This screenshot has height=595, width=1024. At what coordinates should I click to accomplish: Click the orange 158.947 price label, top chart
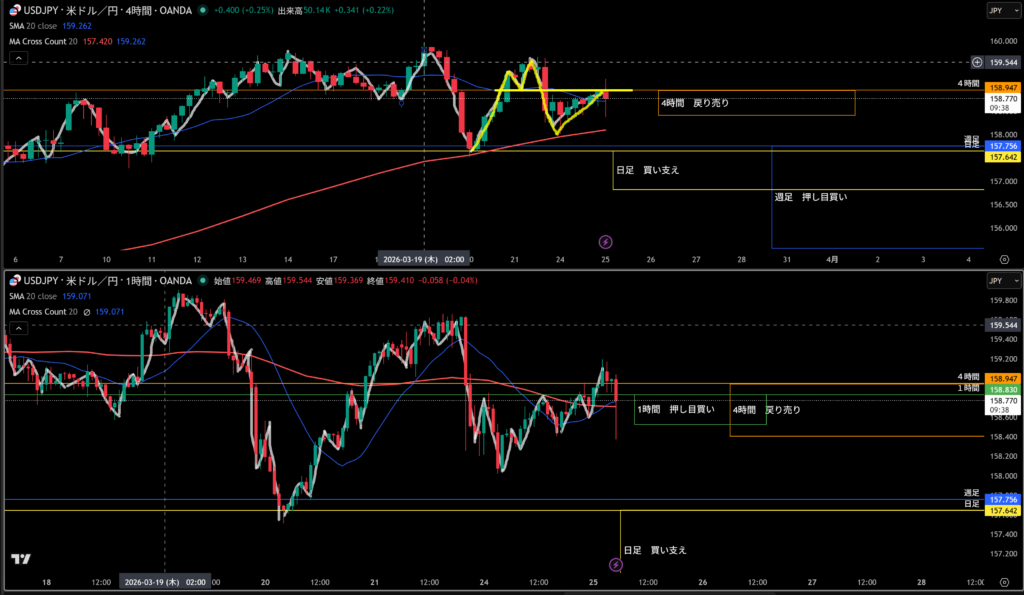click(1003, 89)
